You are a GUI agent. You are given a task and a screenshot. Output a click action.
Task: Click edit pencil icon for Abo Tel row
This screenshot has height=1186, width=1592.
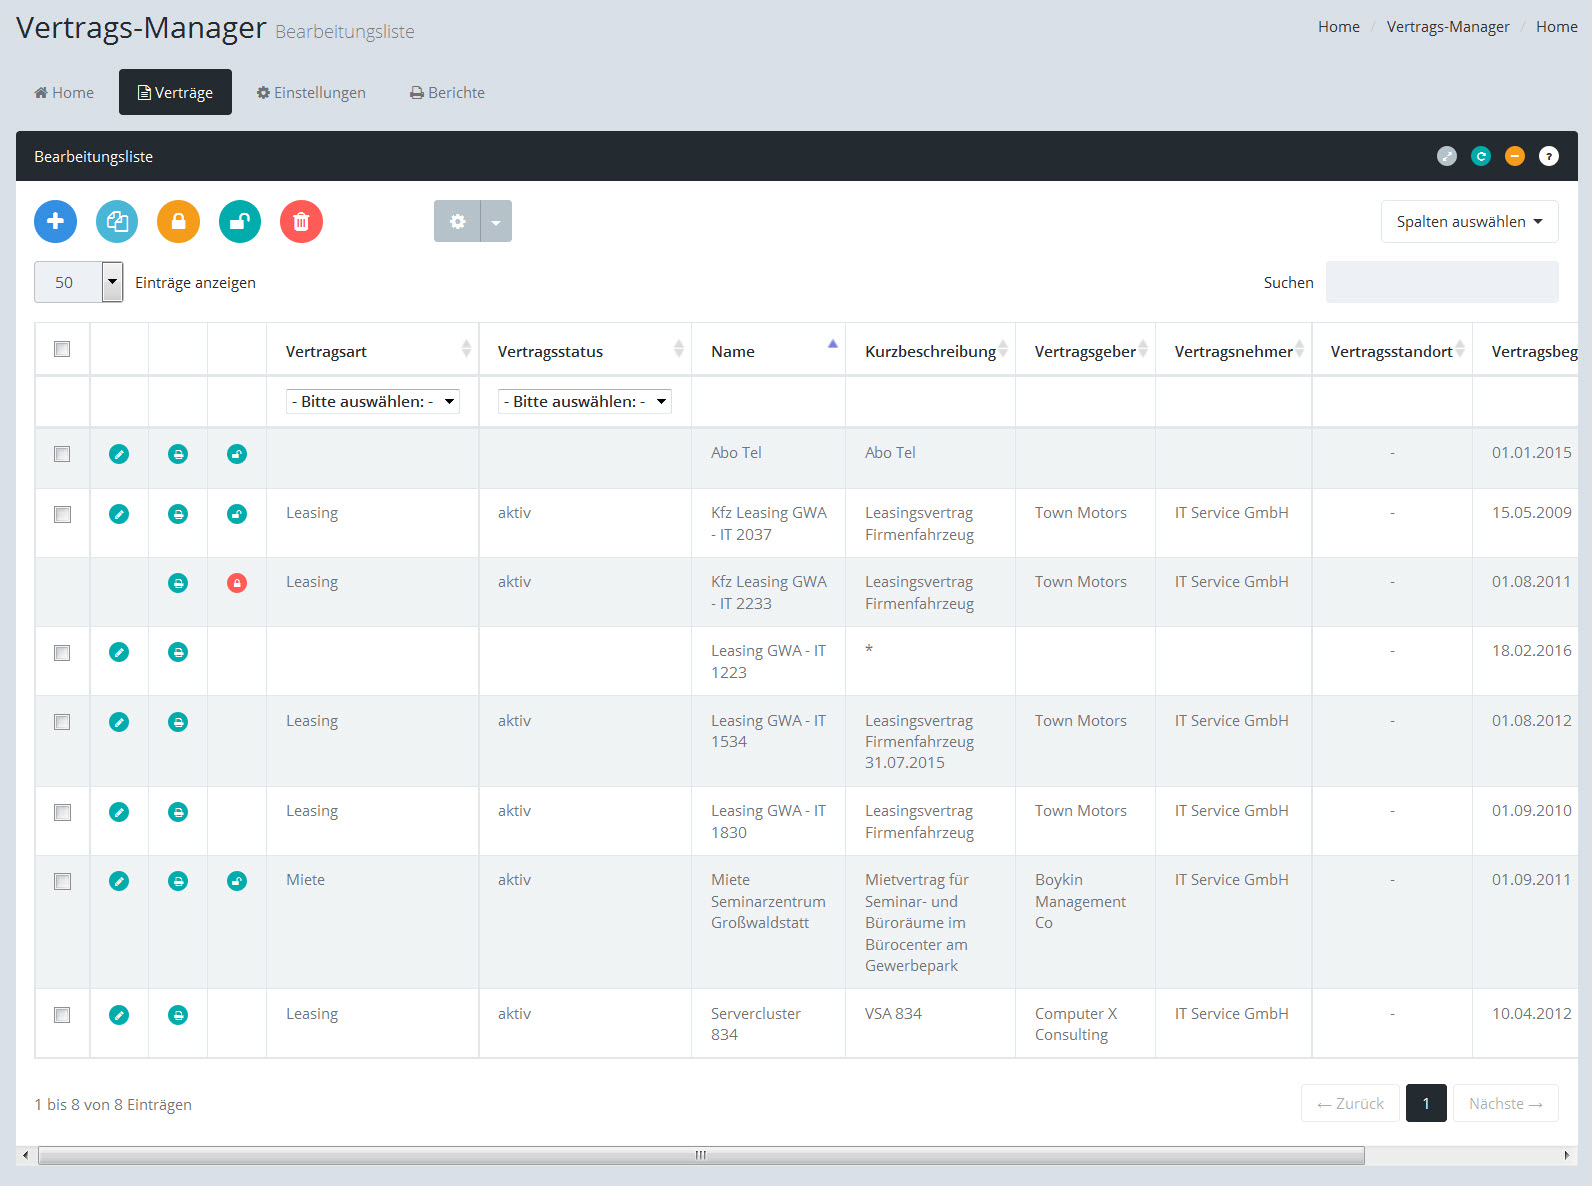pos(119,454)
